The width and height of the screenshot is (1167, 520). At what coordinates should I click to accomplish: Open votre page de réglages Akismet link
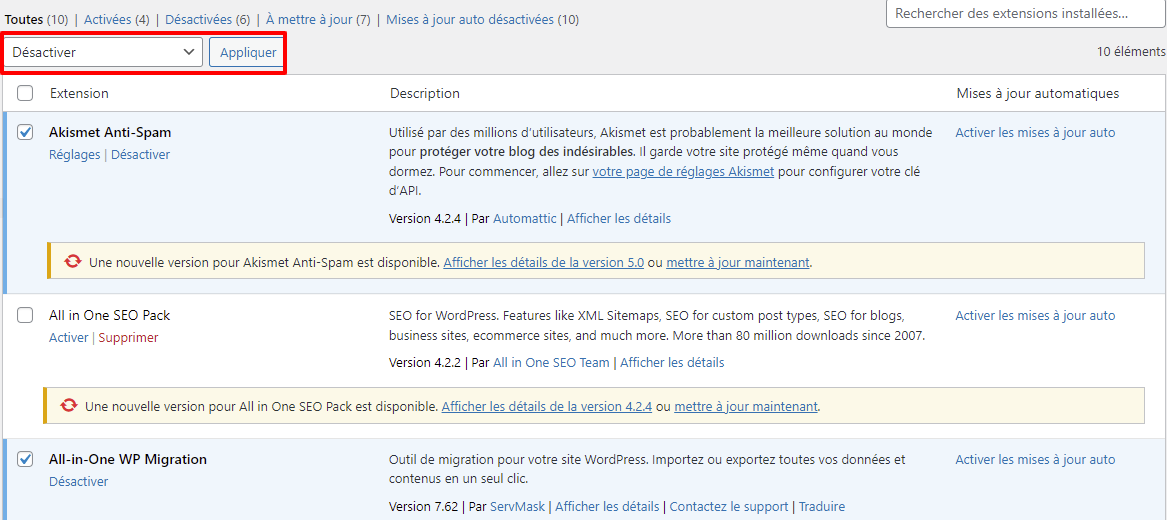(x=683, y=171)
